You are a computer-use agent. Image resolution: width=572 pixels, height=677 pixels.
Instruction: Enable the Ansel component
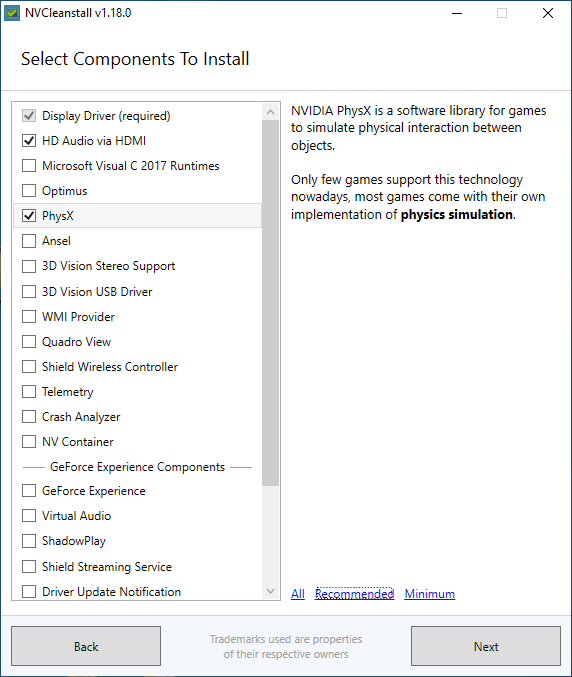click(x=29, y=241)
